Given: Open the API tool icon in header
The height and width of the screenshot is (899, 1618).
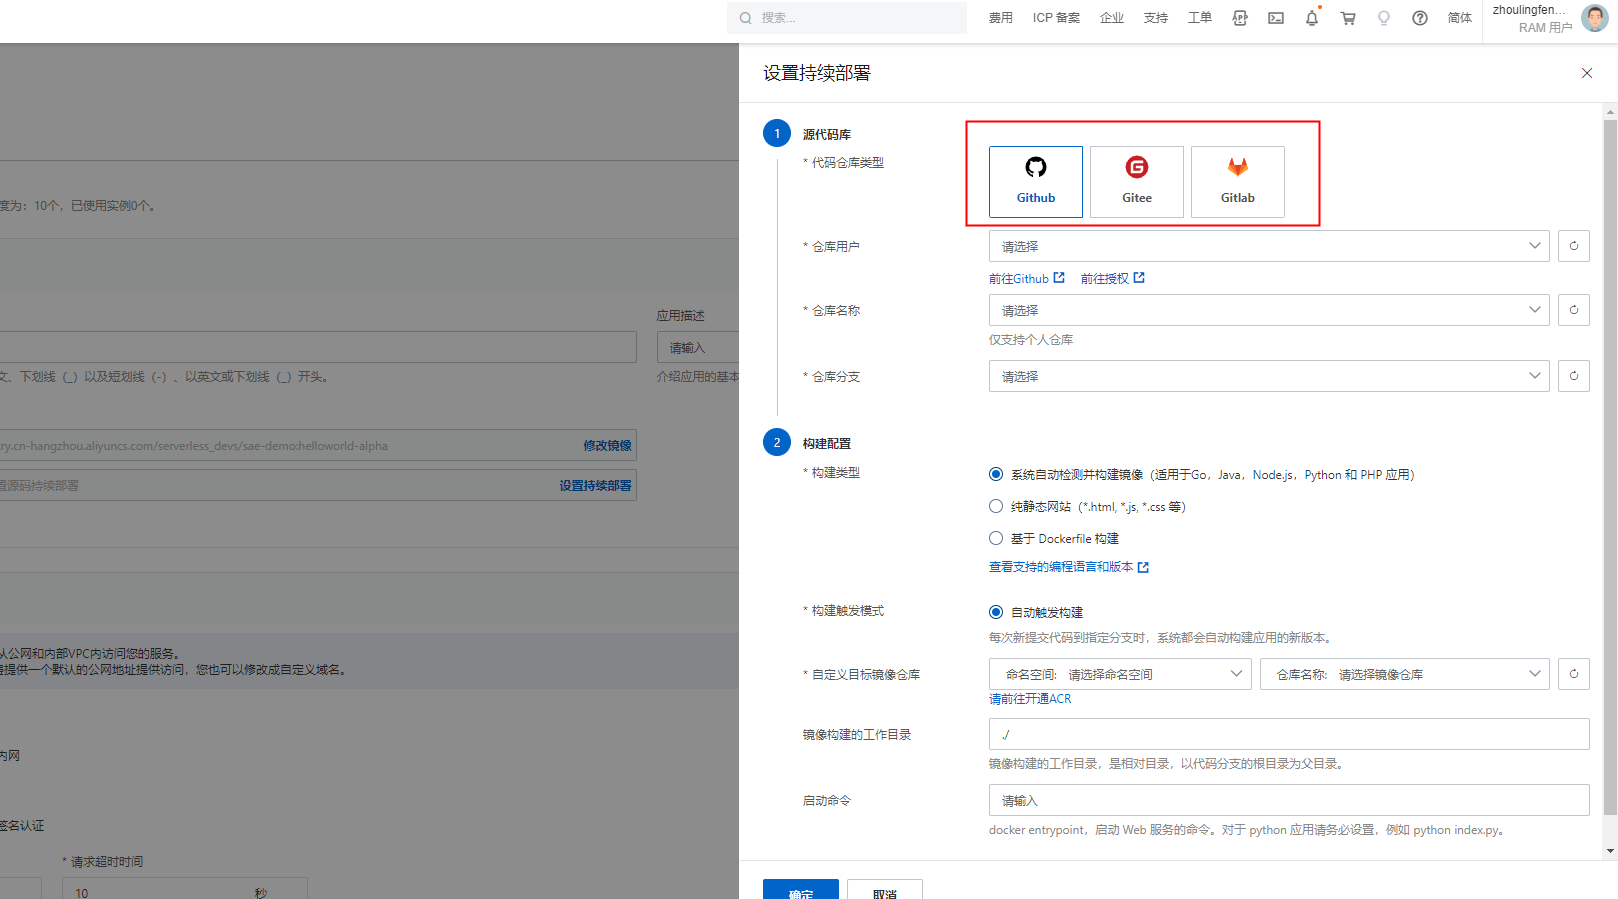Looking at the screenshot, I should [x=1240, y=18].
